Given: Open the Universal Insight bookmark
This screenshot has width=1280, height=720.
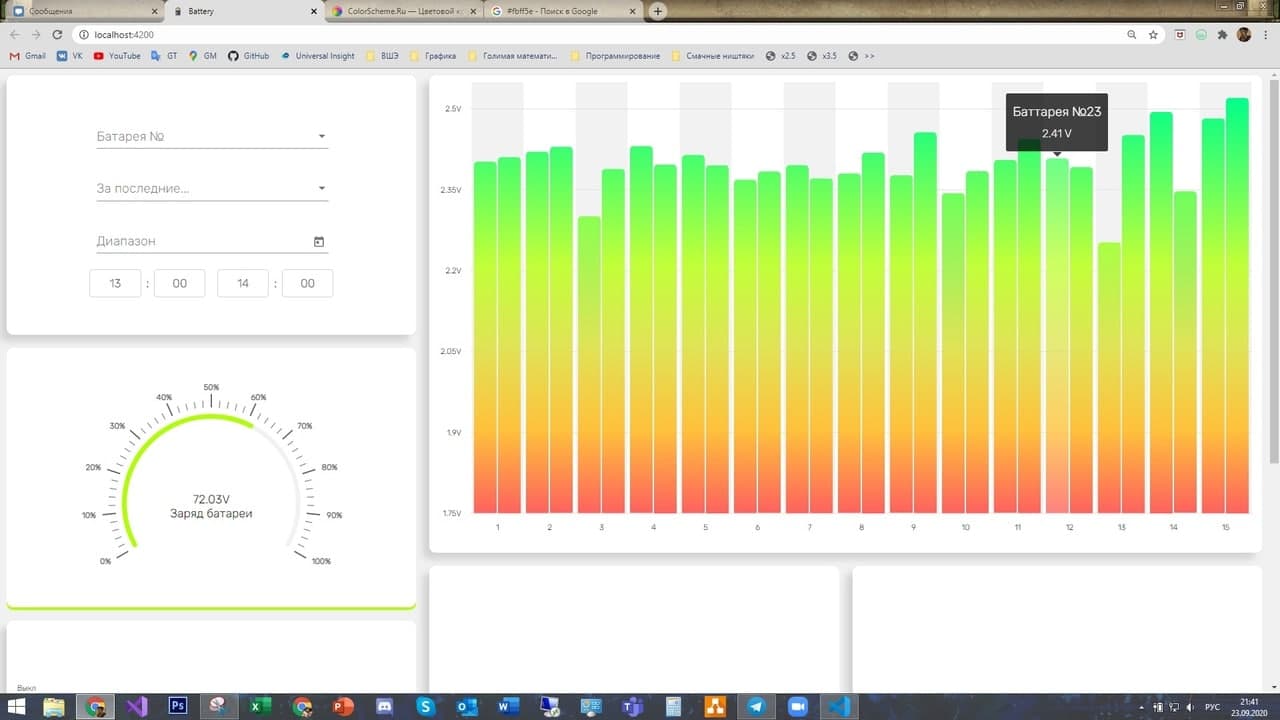Looking at the screenshot, I should click(x=318, y=56).
